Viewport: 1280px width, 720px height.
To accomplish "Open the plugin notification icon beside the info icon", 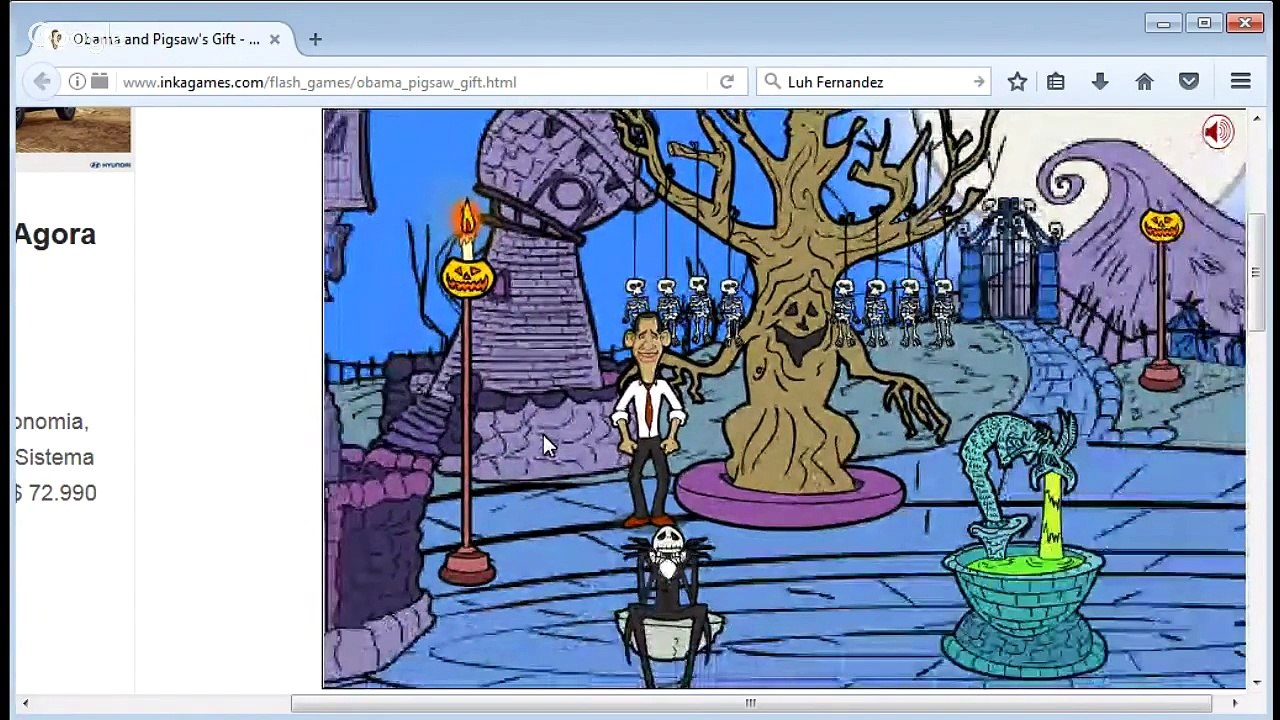I will point(100,82).
